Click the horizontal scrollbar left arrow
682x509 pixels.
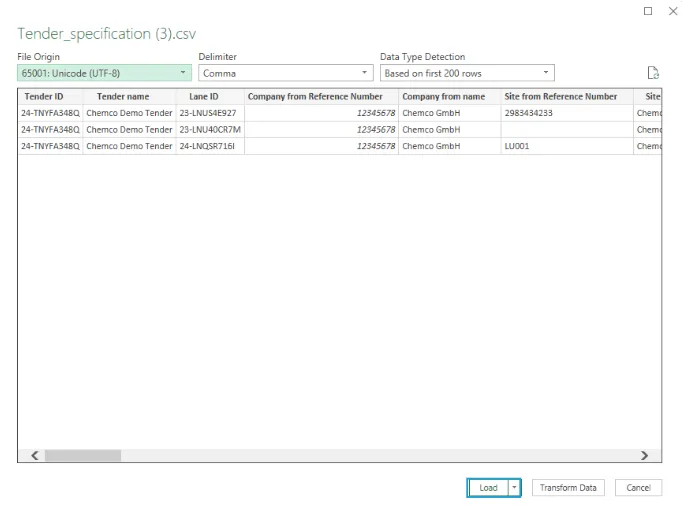tap(35, 455)
